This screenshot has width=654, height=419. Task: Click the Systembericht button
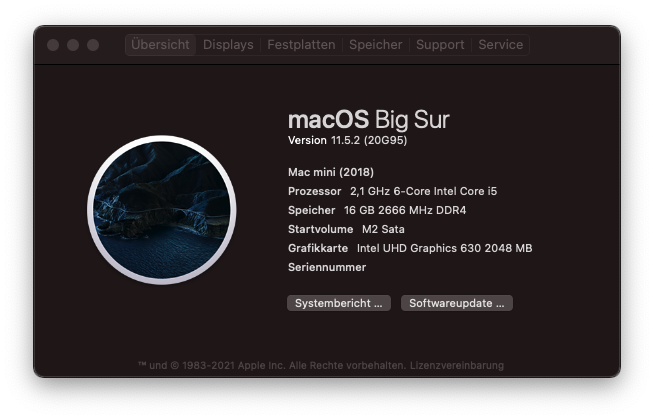pos(339,303)
